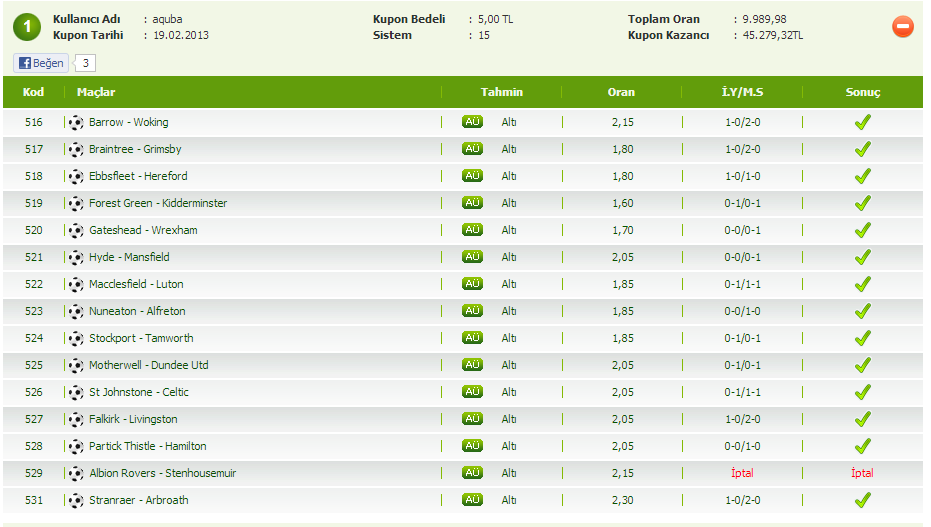The width and height of the screenshot is (931, 527).
Task: Click the result checkmark for Hyde - Mansfield
Action: pyautogui.click(x=862, y=257)
